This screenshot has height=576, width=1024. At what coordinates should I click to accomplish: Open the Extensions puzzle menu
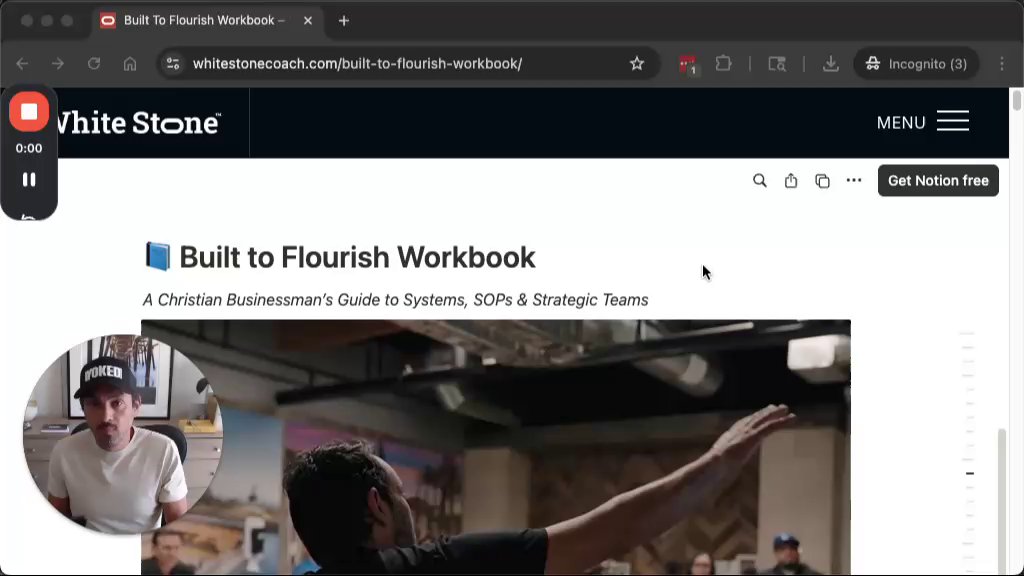(723, 63)
